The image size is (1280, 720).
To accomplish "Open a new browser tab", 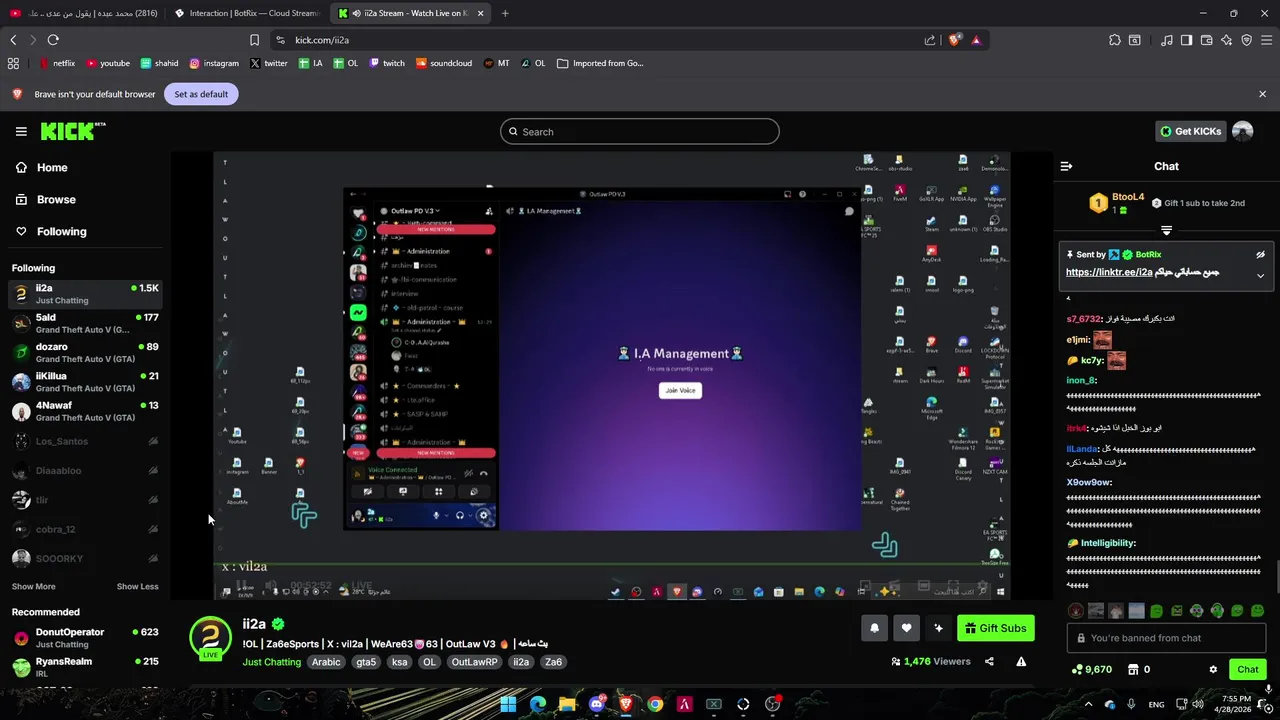I will [x=504, y=13].
